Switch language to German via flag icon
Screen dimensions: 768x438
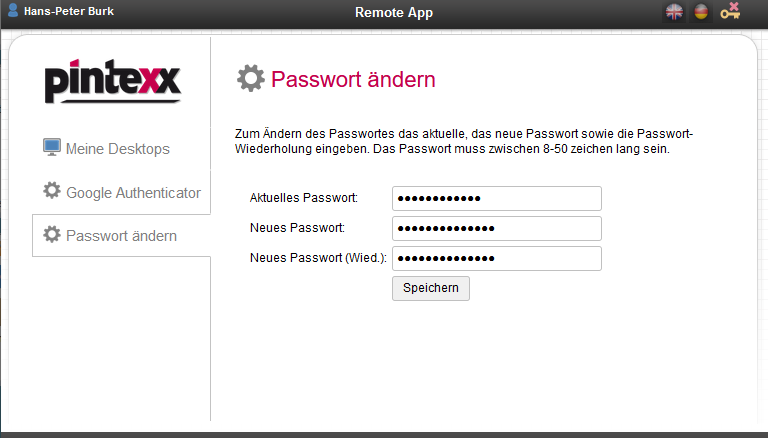[x=701, y=12]
